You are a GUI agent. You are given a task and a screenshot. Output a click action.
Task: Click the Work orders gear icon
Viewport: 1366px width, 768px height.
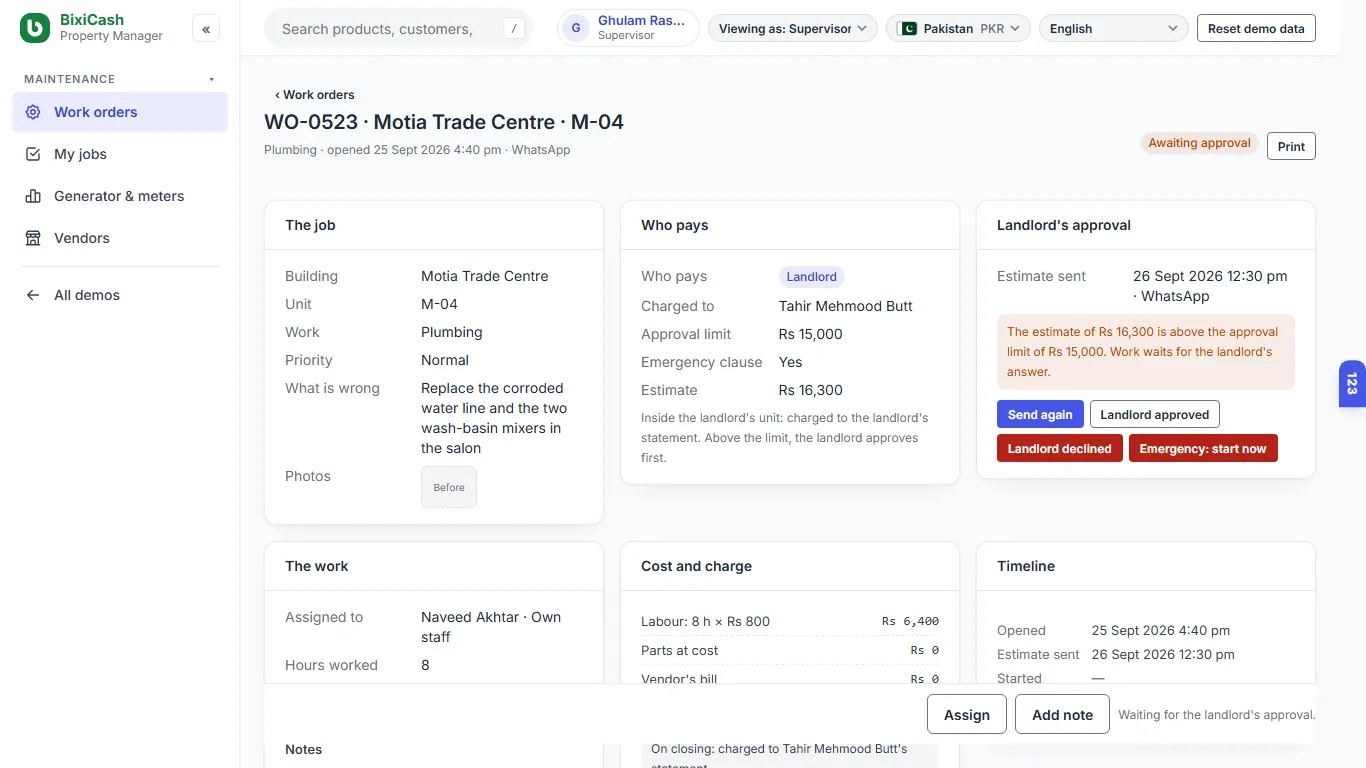pos(33,112)
